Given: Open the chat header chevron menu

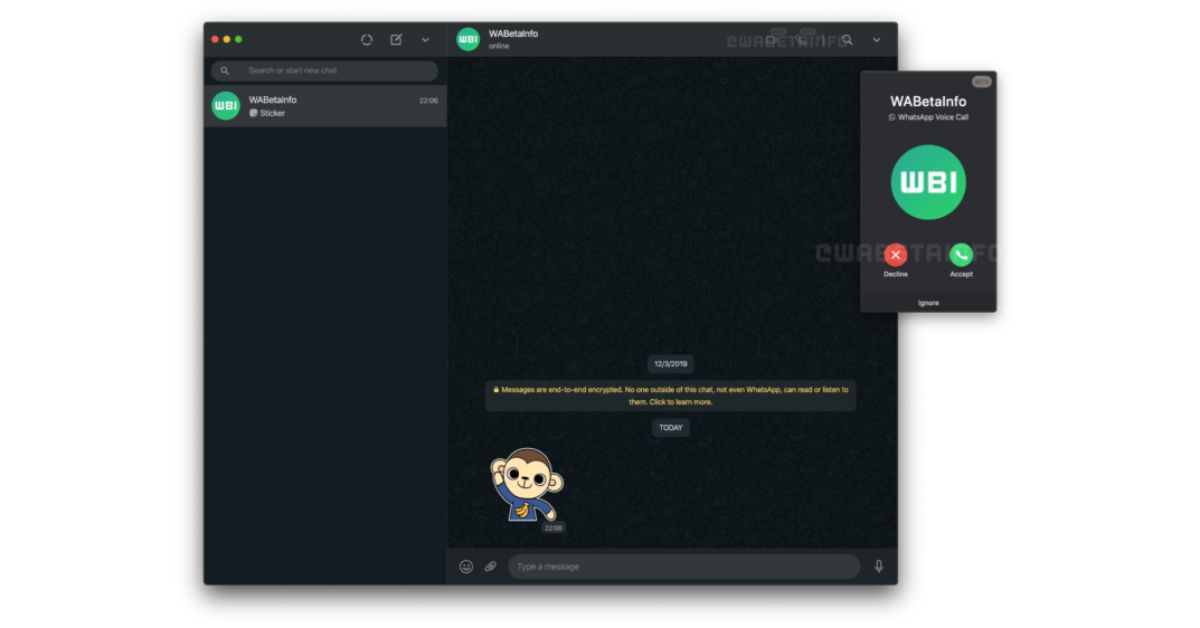Looking at the screenshot, I should point(876,40).
